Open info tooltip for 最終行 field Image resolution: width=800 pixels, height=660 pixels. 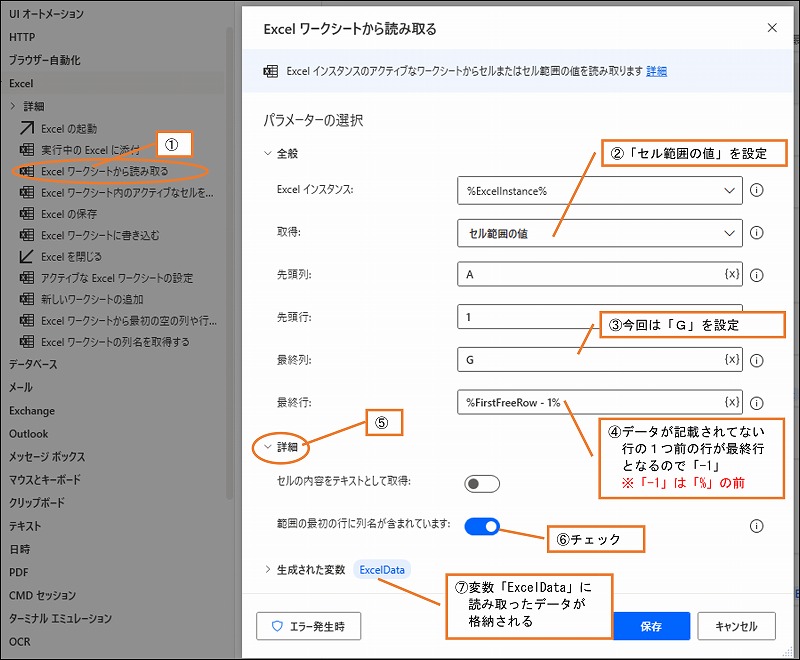757,403
